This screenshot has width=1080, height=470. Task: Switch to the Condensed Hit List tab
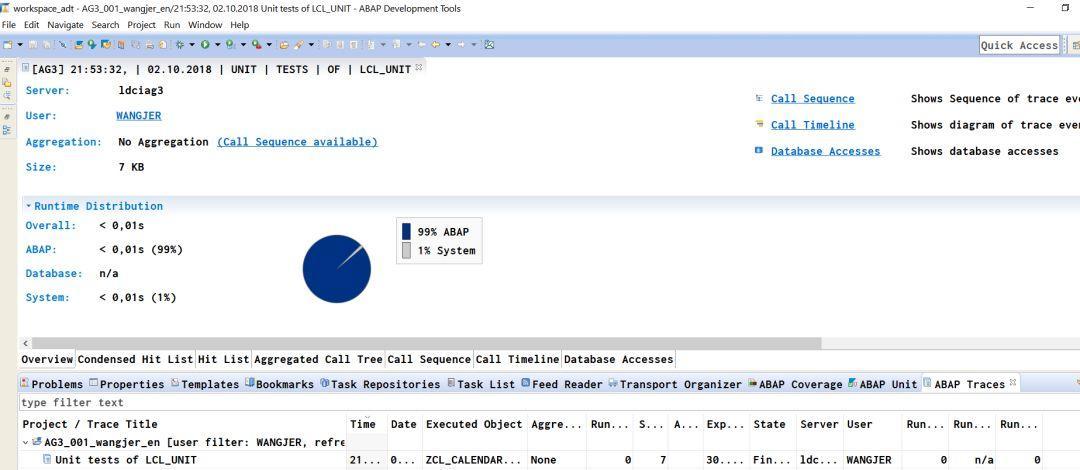[136, 359]
